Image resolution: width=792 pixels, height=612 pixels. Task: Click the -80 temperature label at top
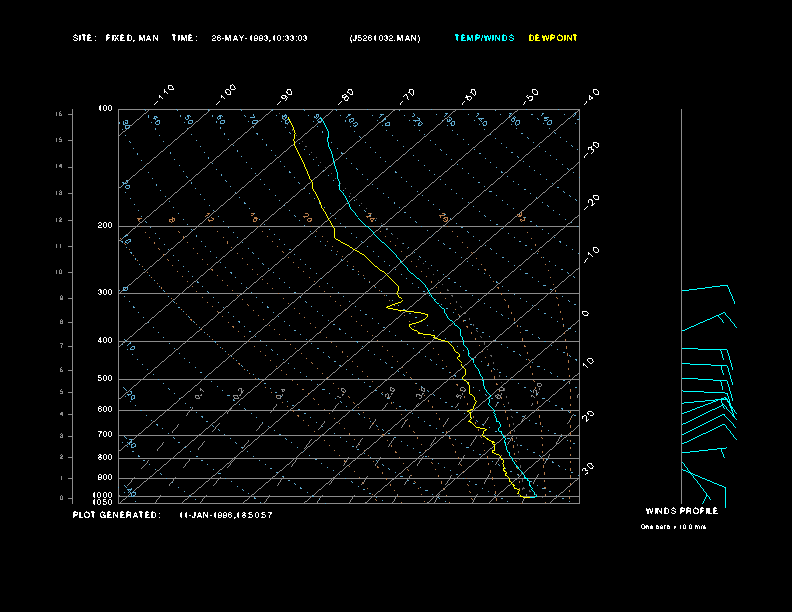[347, 95]
